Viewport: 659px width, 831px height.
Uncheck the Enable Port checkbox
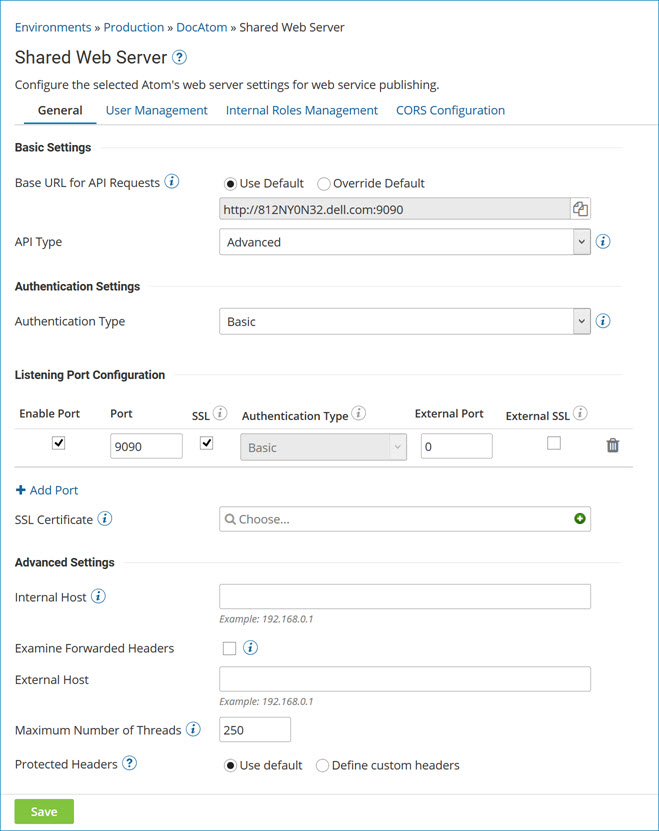(x=57, y=442)
